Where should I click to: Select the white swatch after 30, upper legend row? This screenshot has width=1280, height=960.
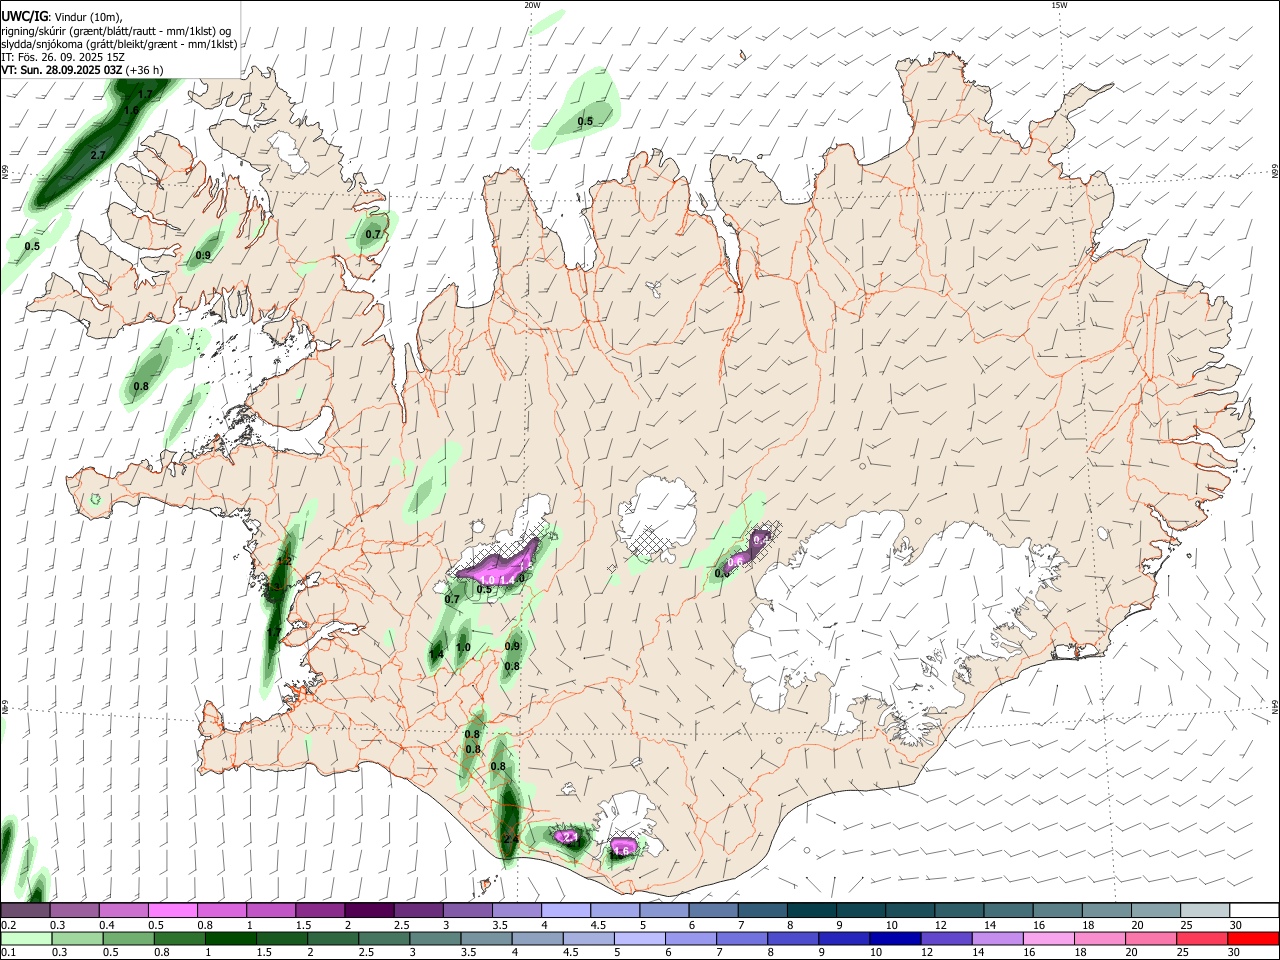[x=1253, y=910]
